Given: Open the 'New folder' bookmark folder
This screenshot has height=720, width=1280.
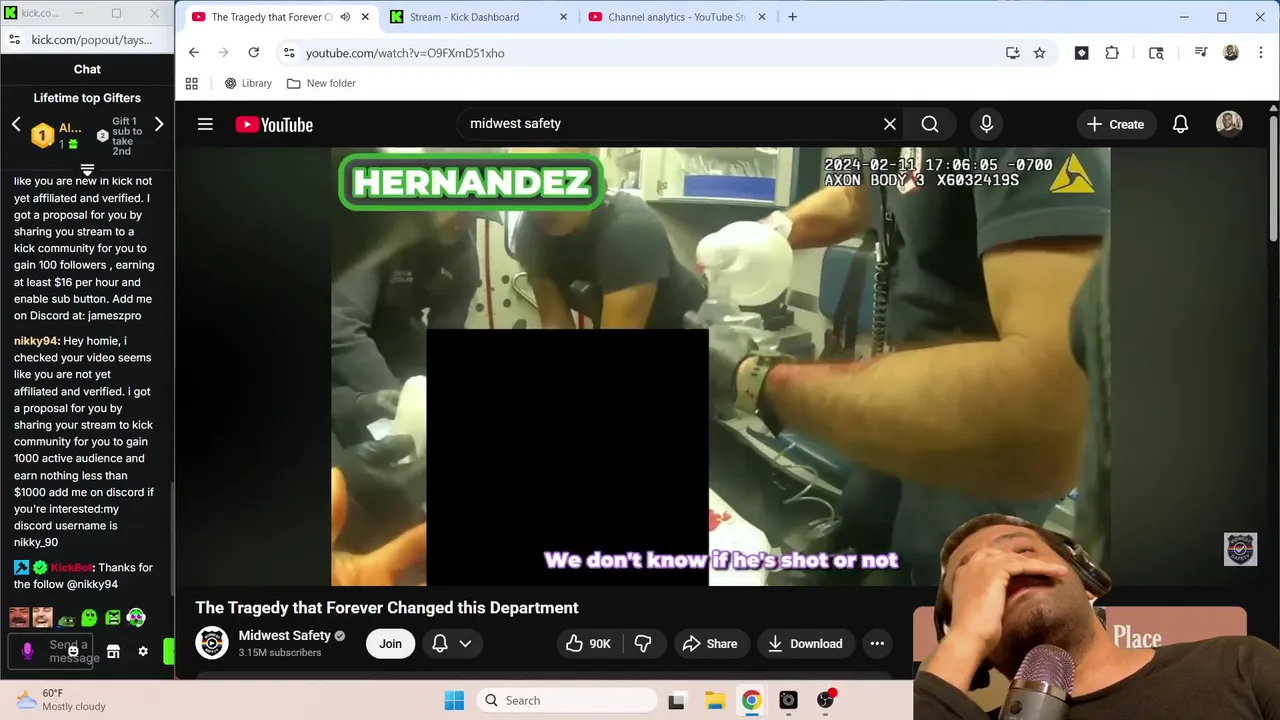Looking at the screenshot, I should [321, 83].
